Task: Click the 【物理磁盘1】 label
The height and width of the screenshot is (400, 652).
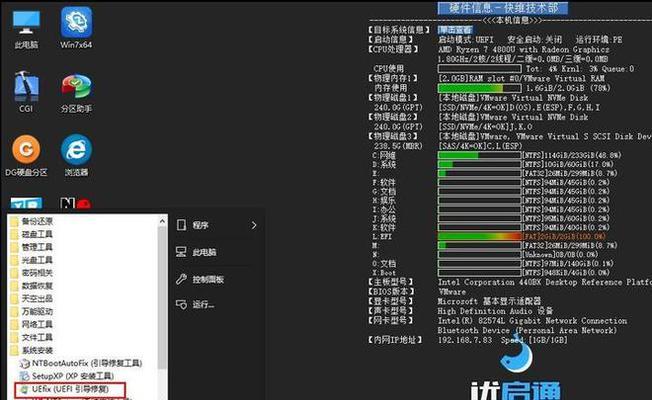Action: click(x=393, y=98)
